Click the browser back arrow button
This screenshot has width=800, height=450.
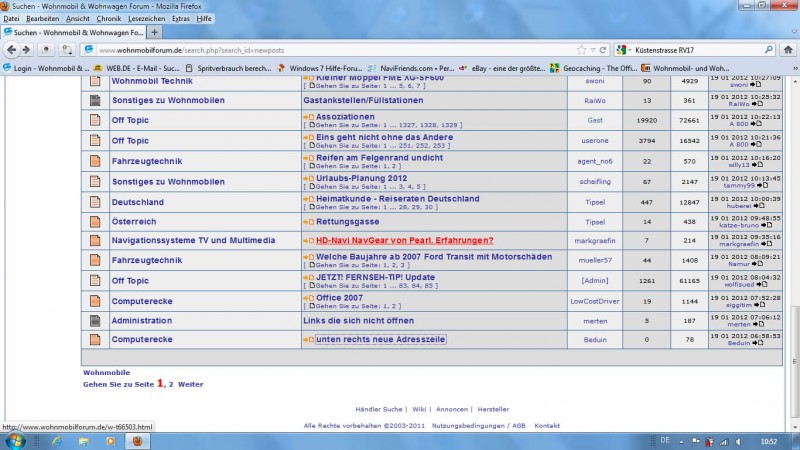[x=12, y=49]
